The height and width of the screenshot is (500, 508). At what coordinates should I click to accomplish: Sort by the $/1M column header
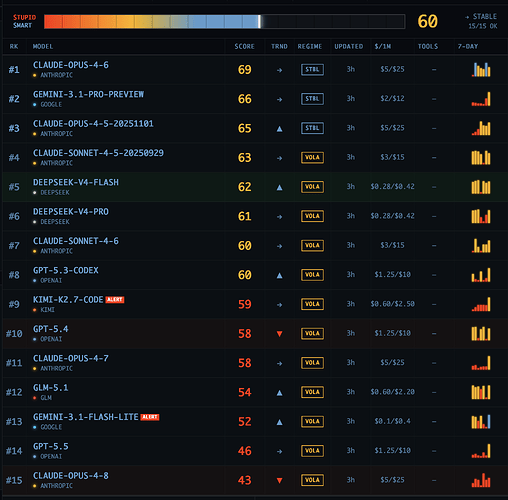(383, 46)
